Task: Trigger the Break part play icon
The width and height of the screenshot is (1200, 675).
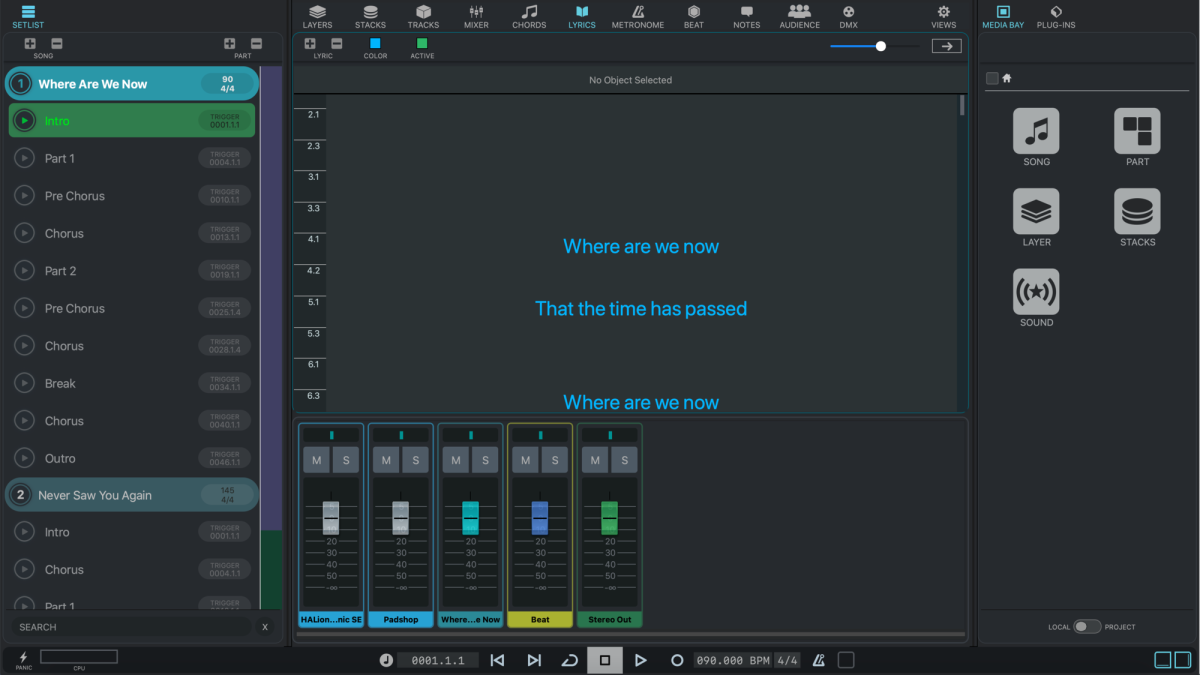Action: [24, 383]
